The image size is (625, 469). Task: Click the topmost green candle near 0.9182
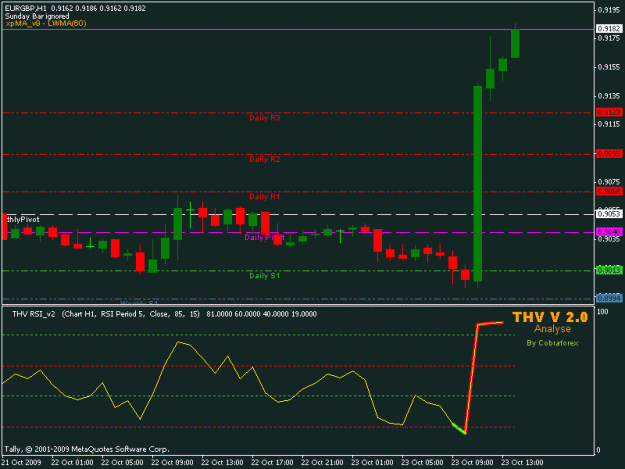pyautogui.click(x=515, y=43)
